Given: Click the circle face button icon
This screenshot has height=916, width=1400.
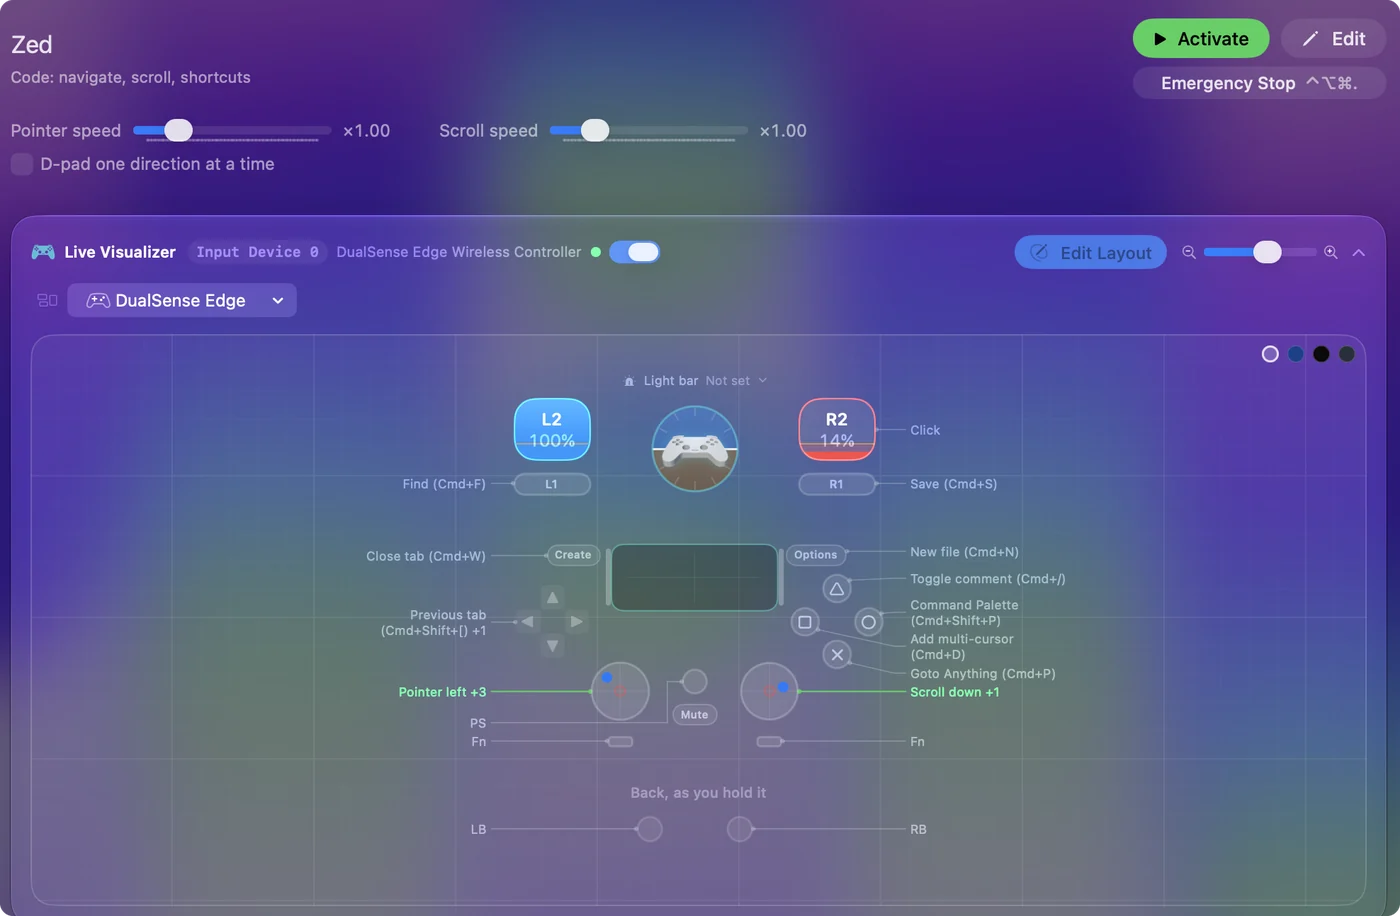Looking at the screenshot, I should (868, 622).
